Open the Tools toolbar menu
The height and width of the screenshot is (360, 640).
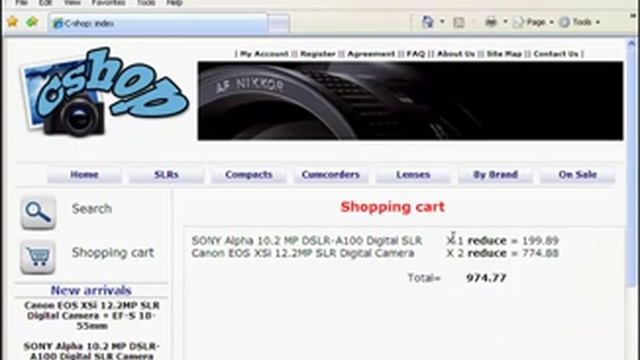(580, 22)
